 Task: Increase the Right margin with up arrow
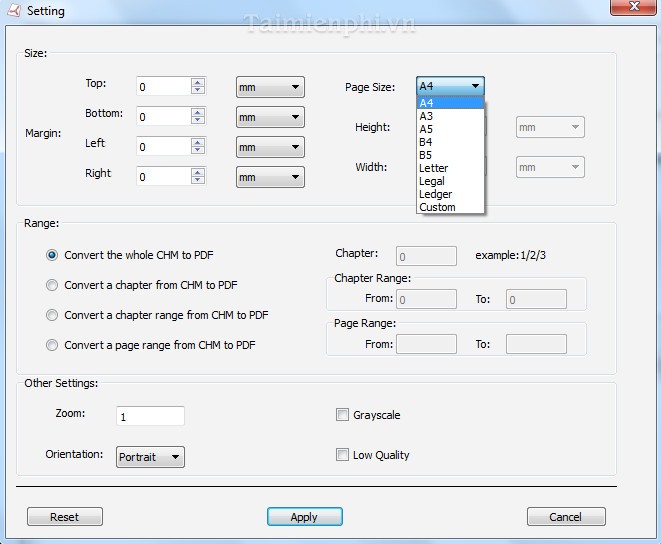198,172
